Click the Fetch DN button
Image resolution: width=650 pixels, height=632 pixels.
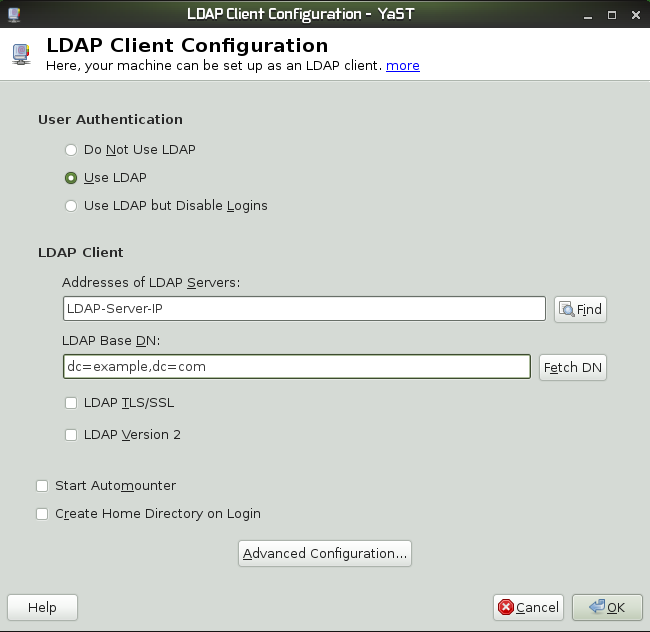pyautogui.click(x=573, y=368)
